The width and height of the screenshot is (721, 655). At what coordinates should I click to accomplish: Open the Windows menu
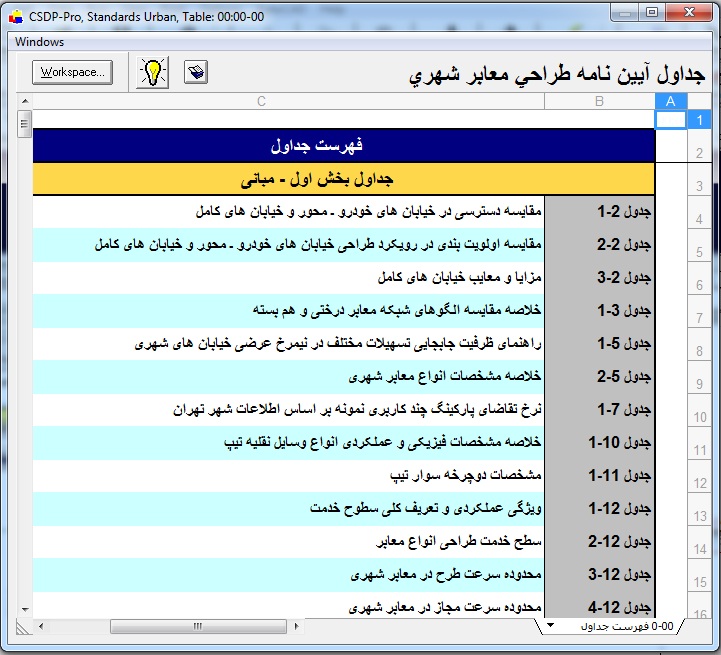click(x=39, y=42)
